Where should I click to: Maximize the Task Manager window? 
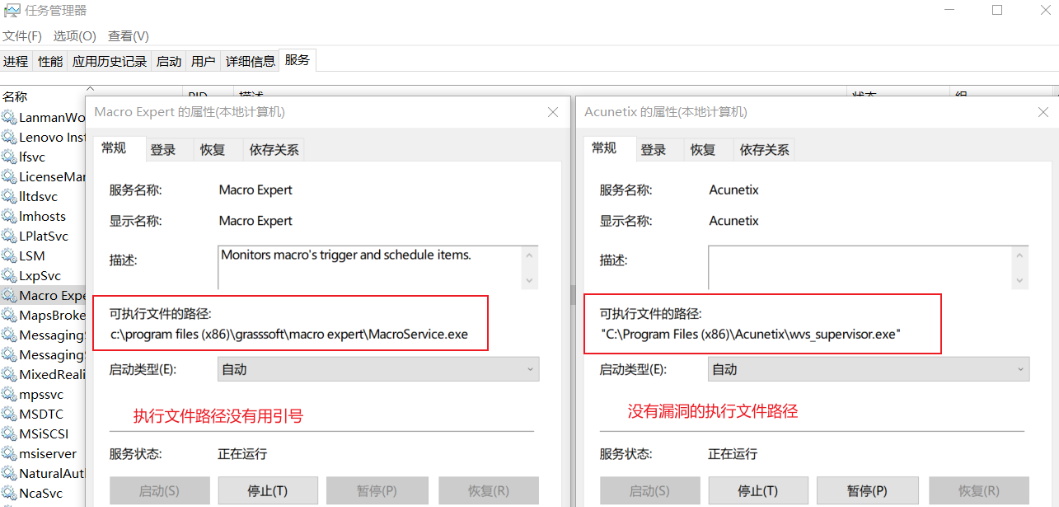pyautogui.click(x=997, y=10)
